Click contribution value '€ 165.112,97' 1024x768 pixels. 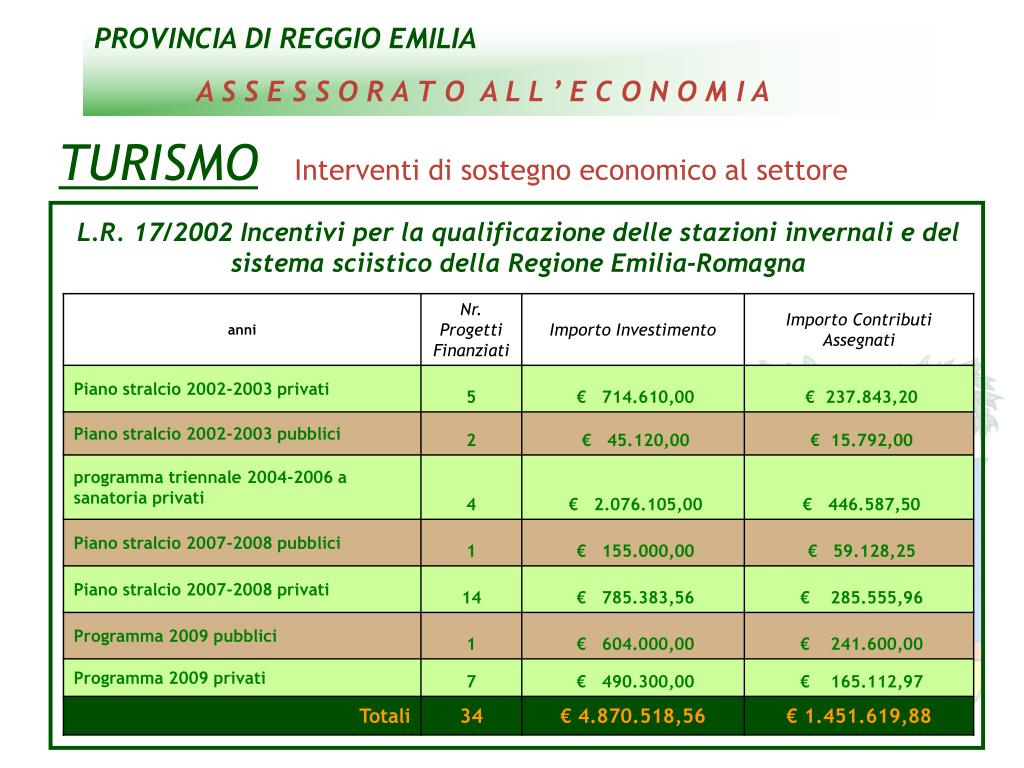coord(861,681)
